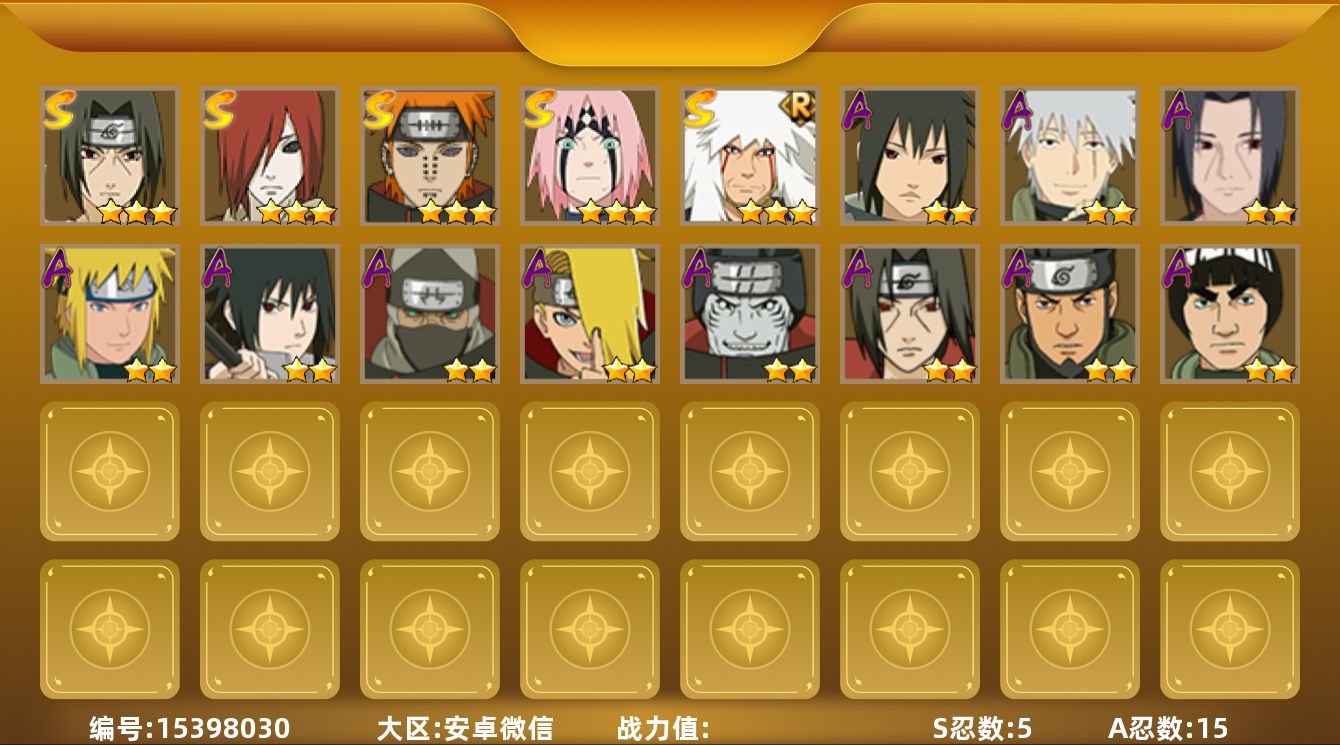1340x745 pixels.
Task: Select the hooded masked green-eyed ninja portrait
Action: click(429, 314)
